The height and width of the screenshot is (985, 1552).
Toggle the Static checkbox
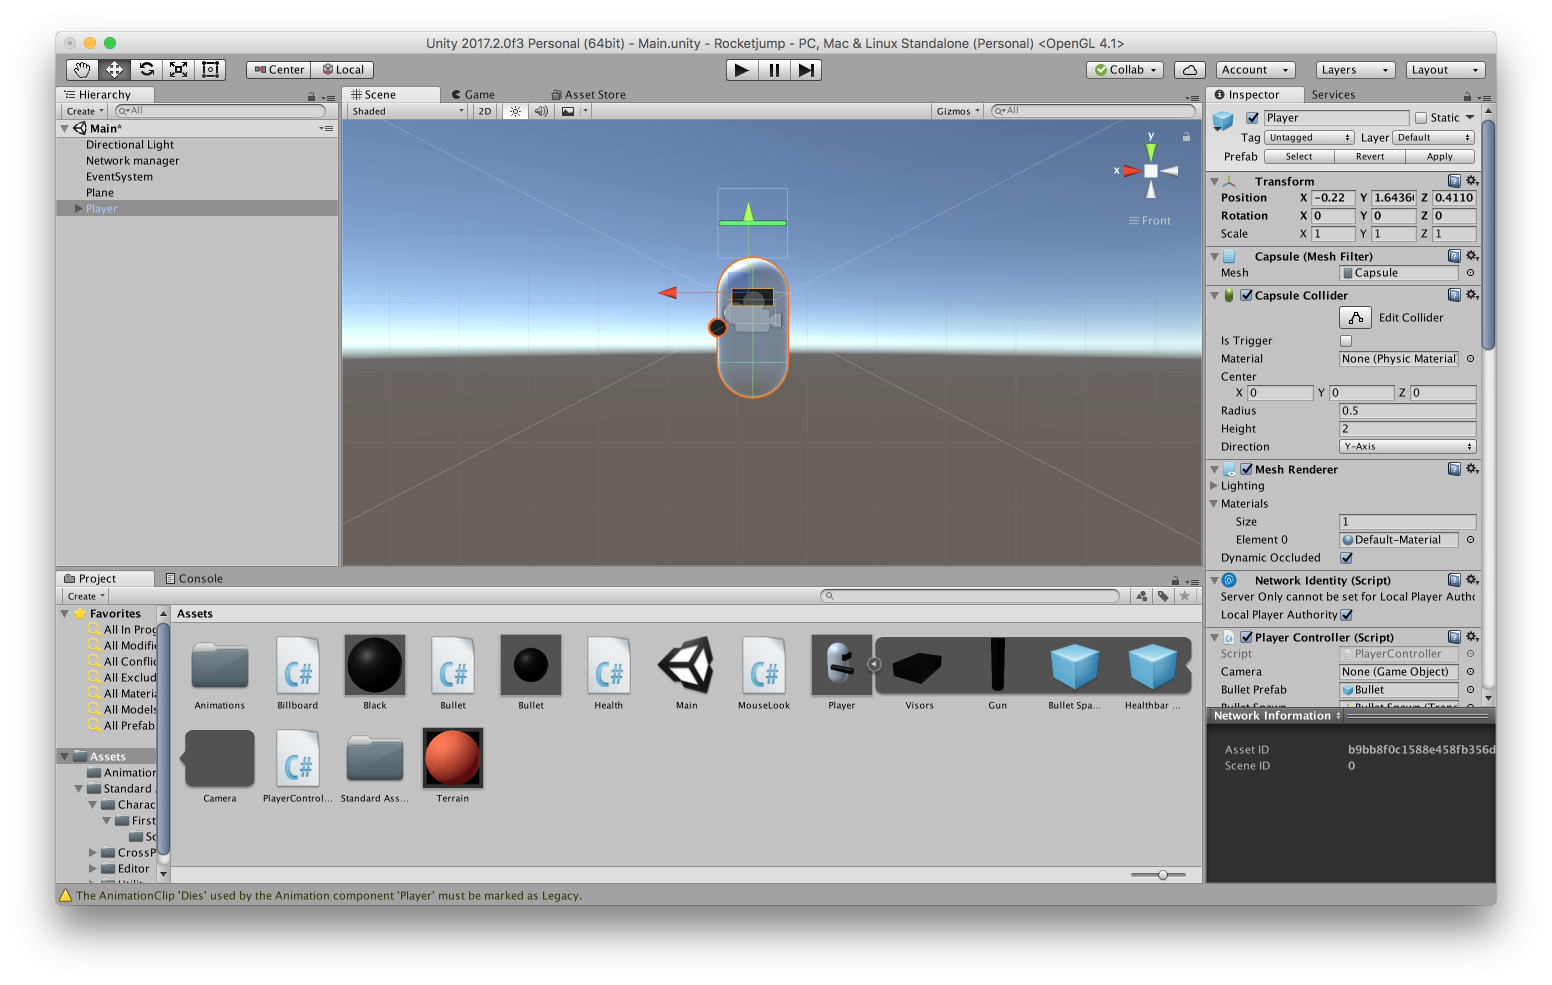[1421, 118]
